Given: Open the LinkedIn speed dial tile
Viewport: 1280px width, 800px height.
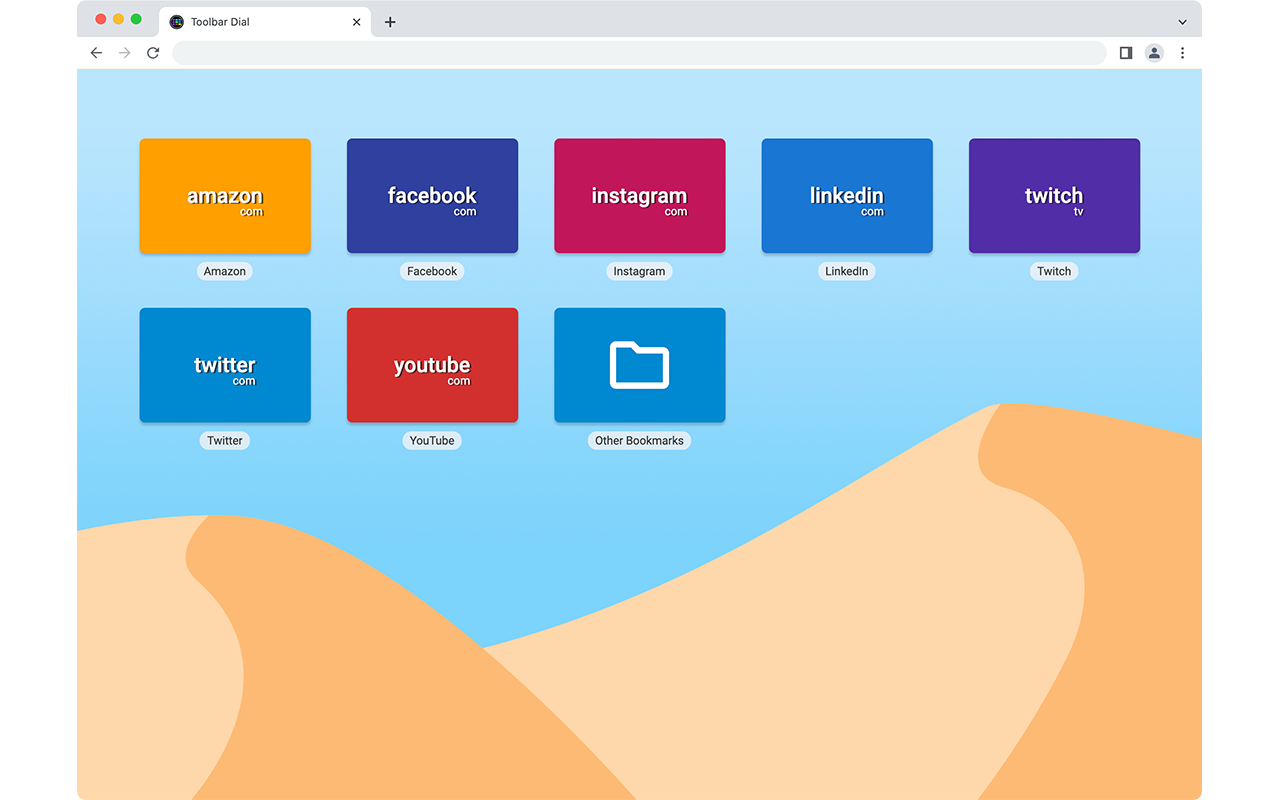Looking at the screenshot, I should coord(847,196).
